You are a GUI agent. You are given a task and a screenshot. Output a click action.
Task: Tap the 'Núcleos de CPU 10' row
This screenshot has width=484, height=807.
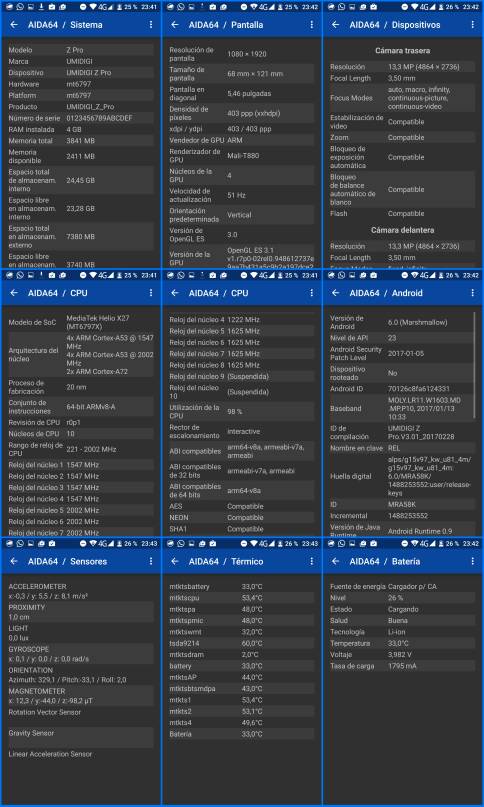click(81, 434)
